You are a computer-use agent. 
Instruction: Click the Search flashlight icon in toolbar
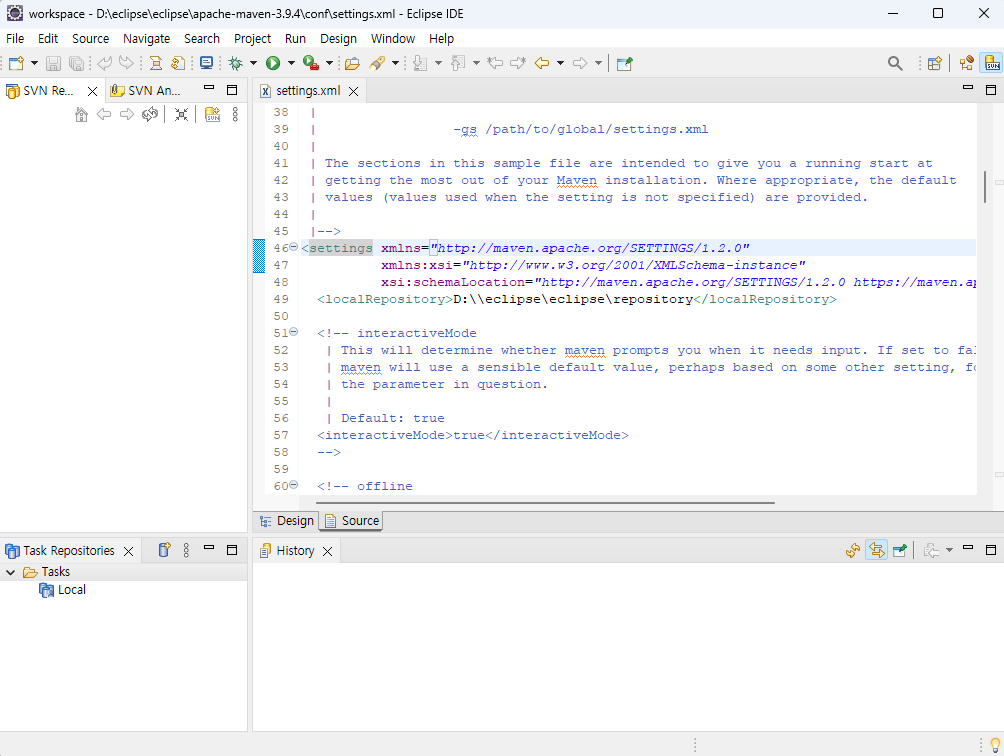pos(377,63)
